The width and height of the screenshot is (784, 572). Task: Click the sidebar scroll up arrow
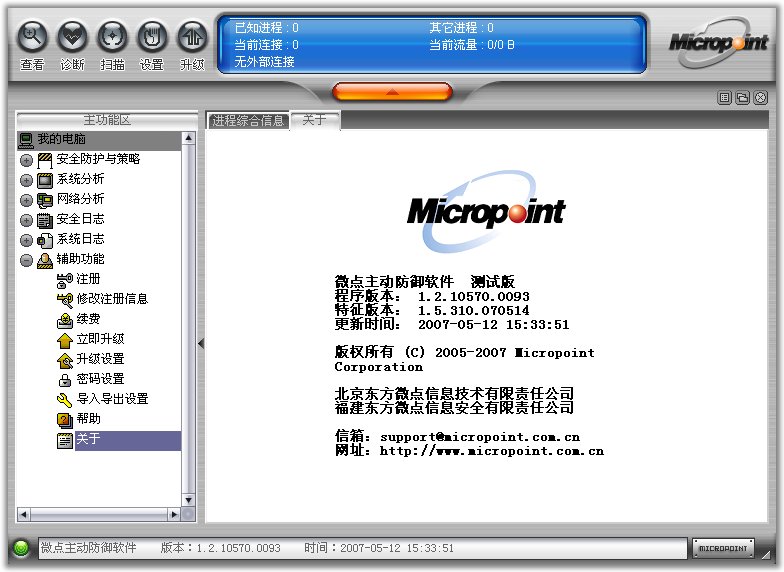[188, 138]
